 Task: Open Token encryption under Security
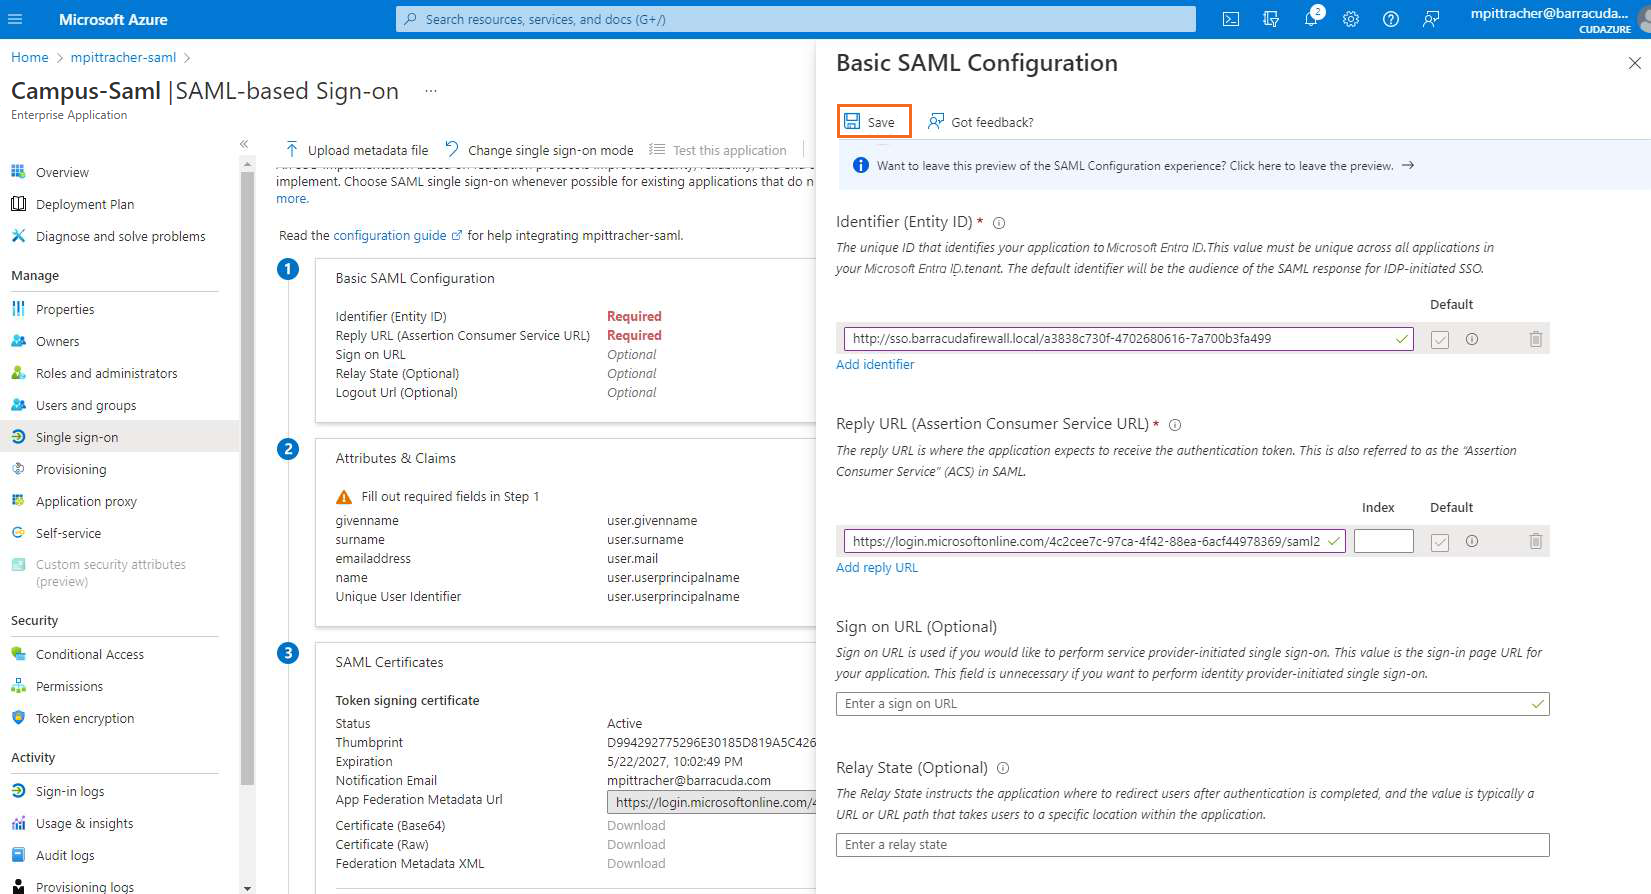click(85, 718)
